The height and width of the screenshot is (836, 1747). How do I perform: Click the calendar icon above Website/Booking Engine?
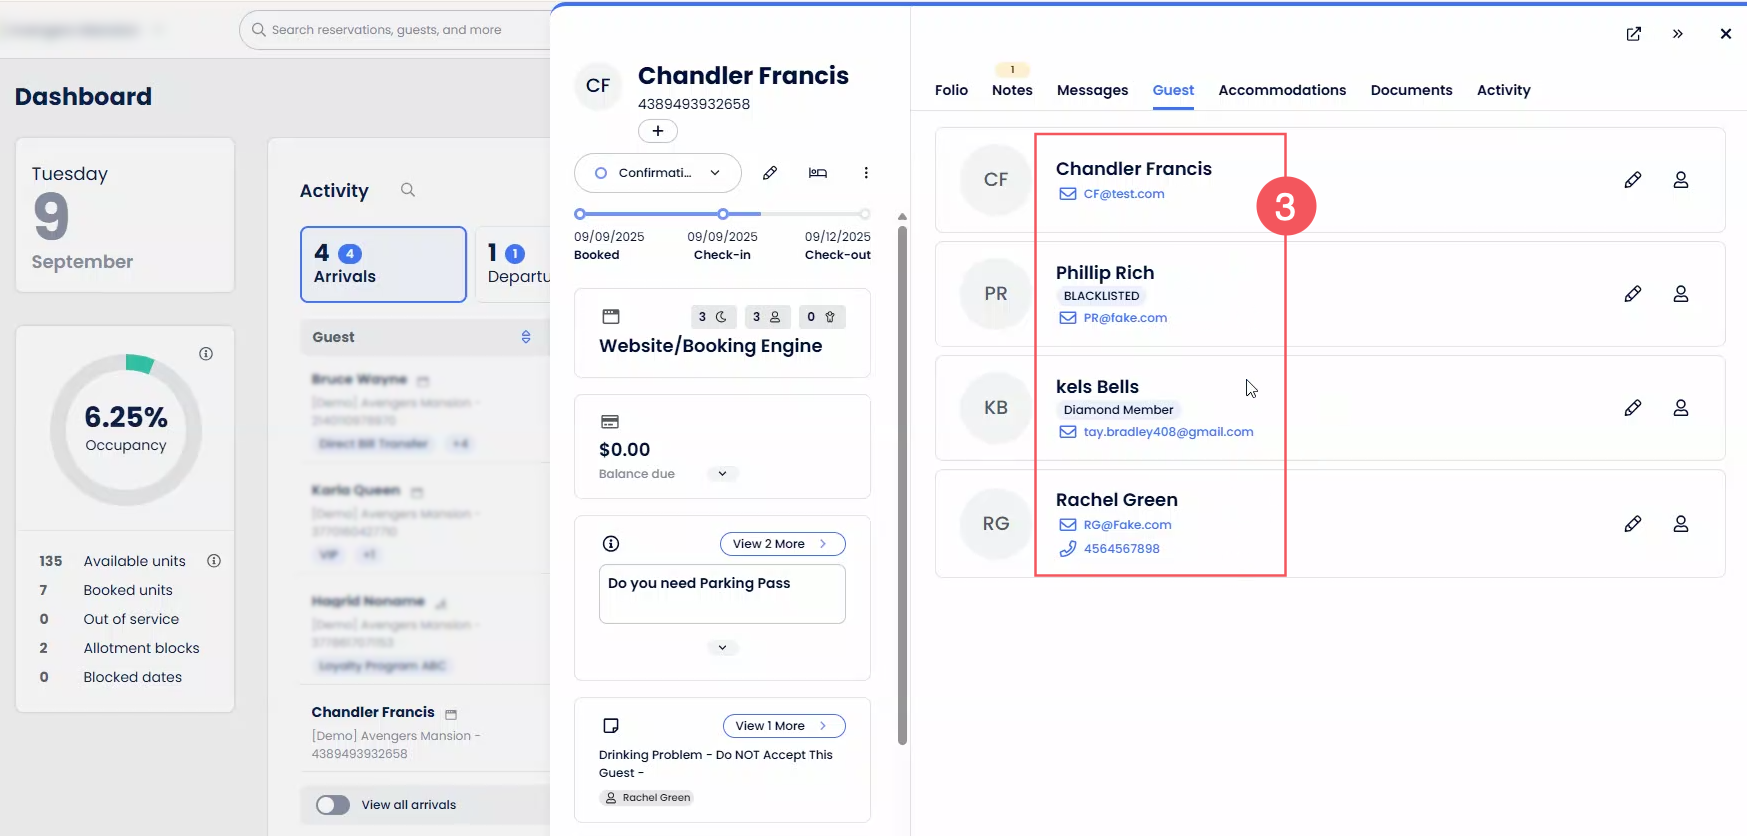click(611, 317)
